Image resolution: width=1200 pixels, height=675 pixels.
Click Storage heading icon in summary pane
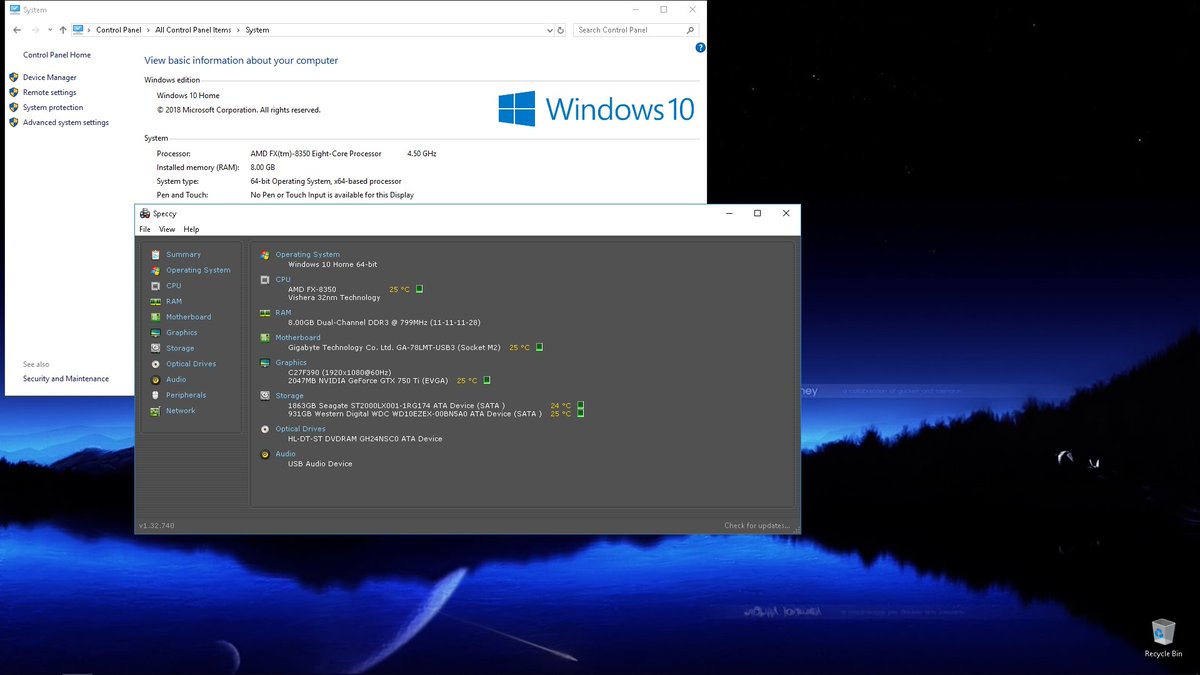[x=265, y=396]
